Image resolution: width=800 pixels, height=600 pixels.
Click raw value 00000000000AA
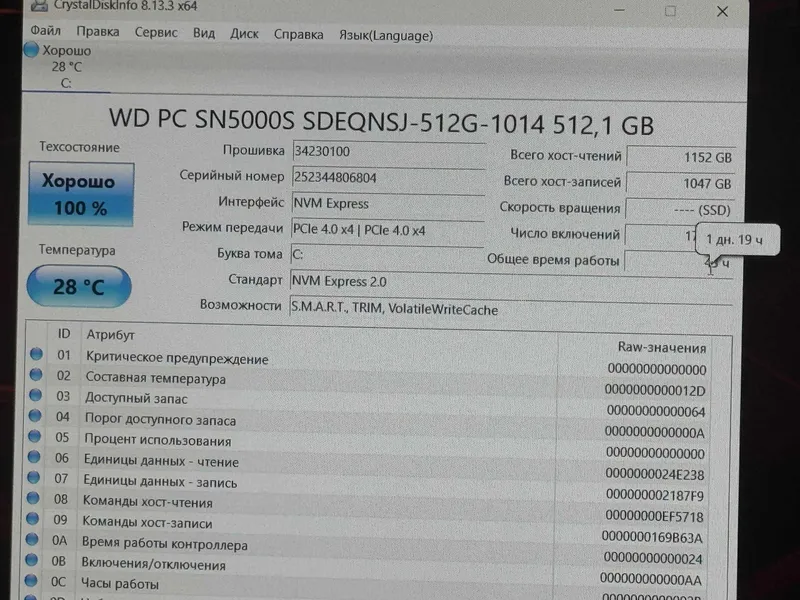pos(651,580)
